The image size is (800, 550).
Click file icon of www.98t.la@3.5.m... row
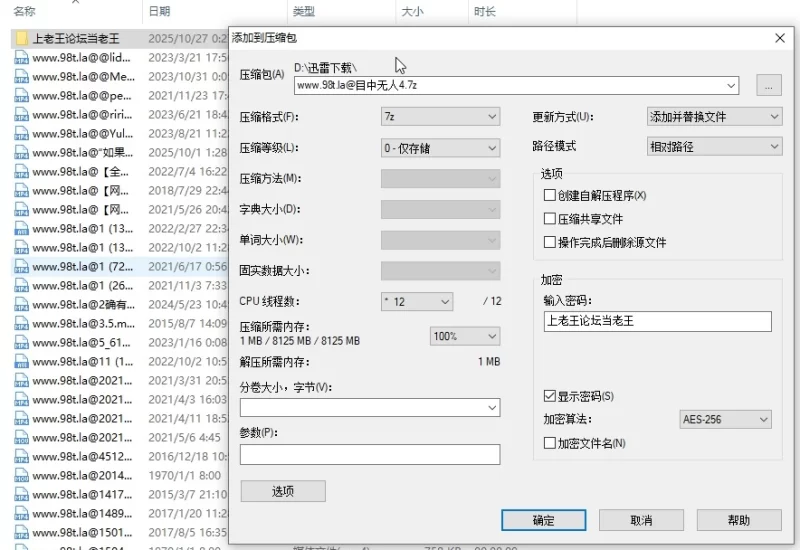pos(21,323)
